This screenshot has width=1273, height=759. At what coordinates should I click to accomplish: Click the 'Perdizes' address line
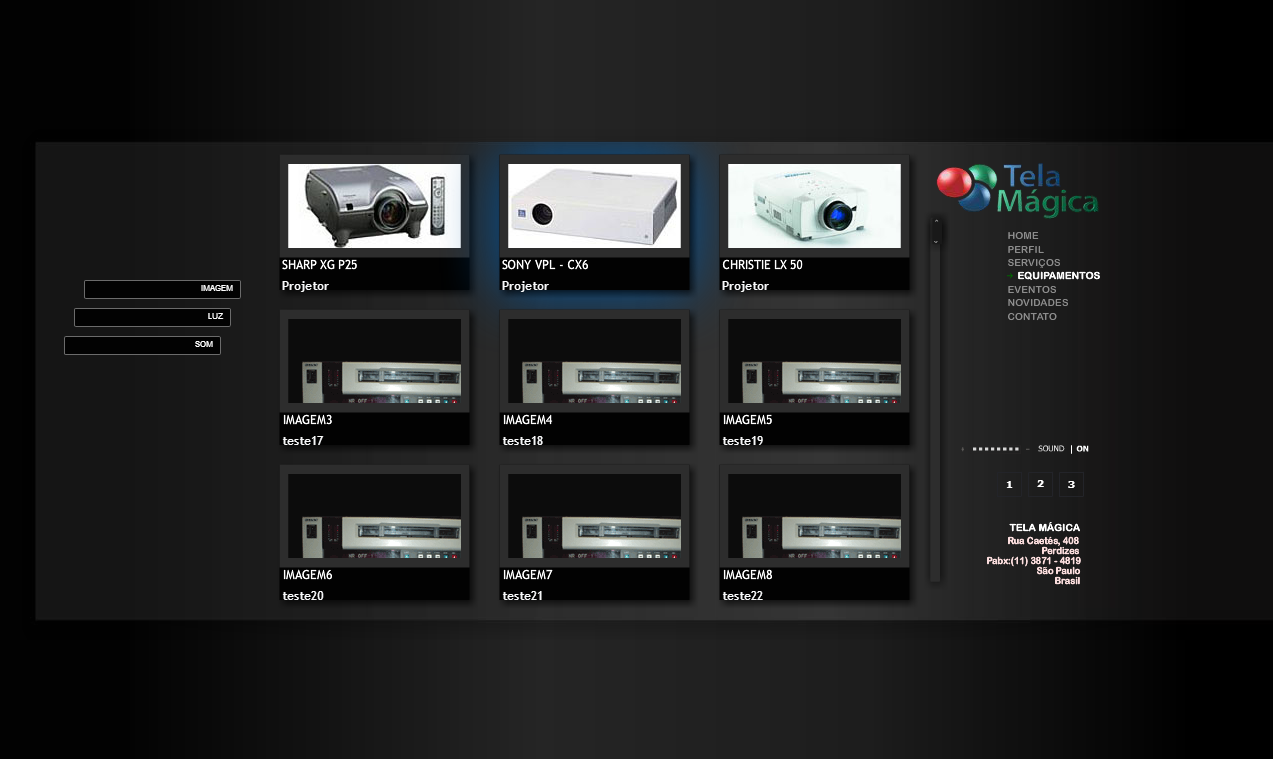[1060, 551]
